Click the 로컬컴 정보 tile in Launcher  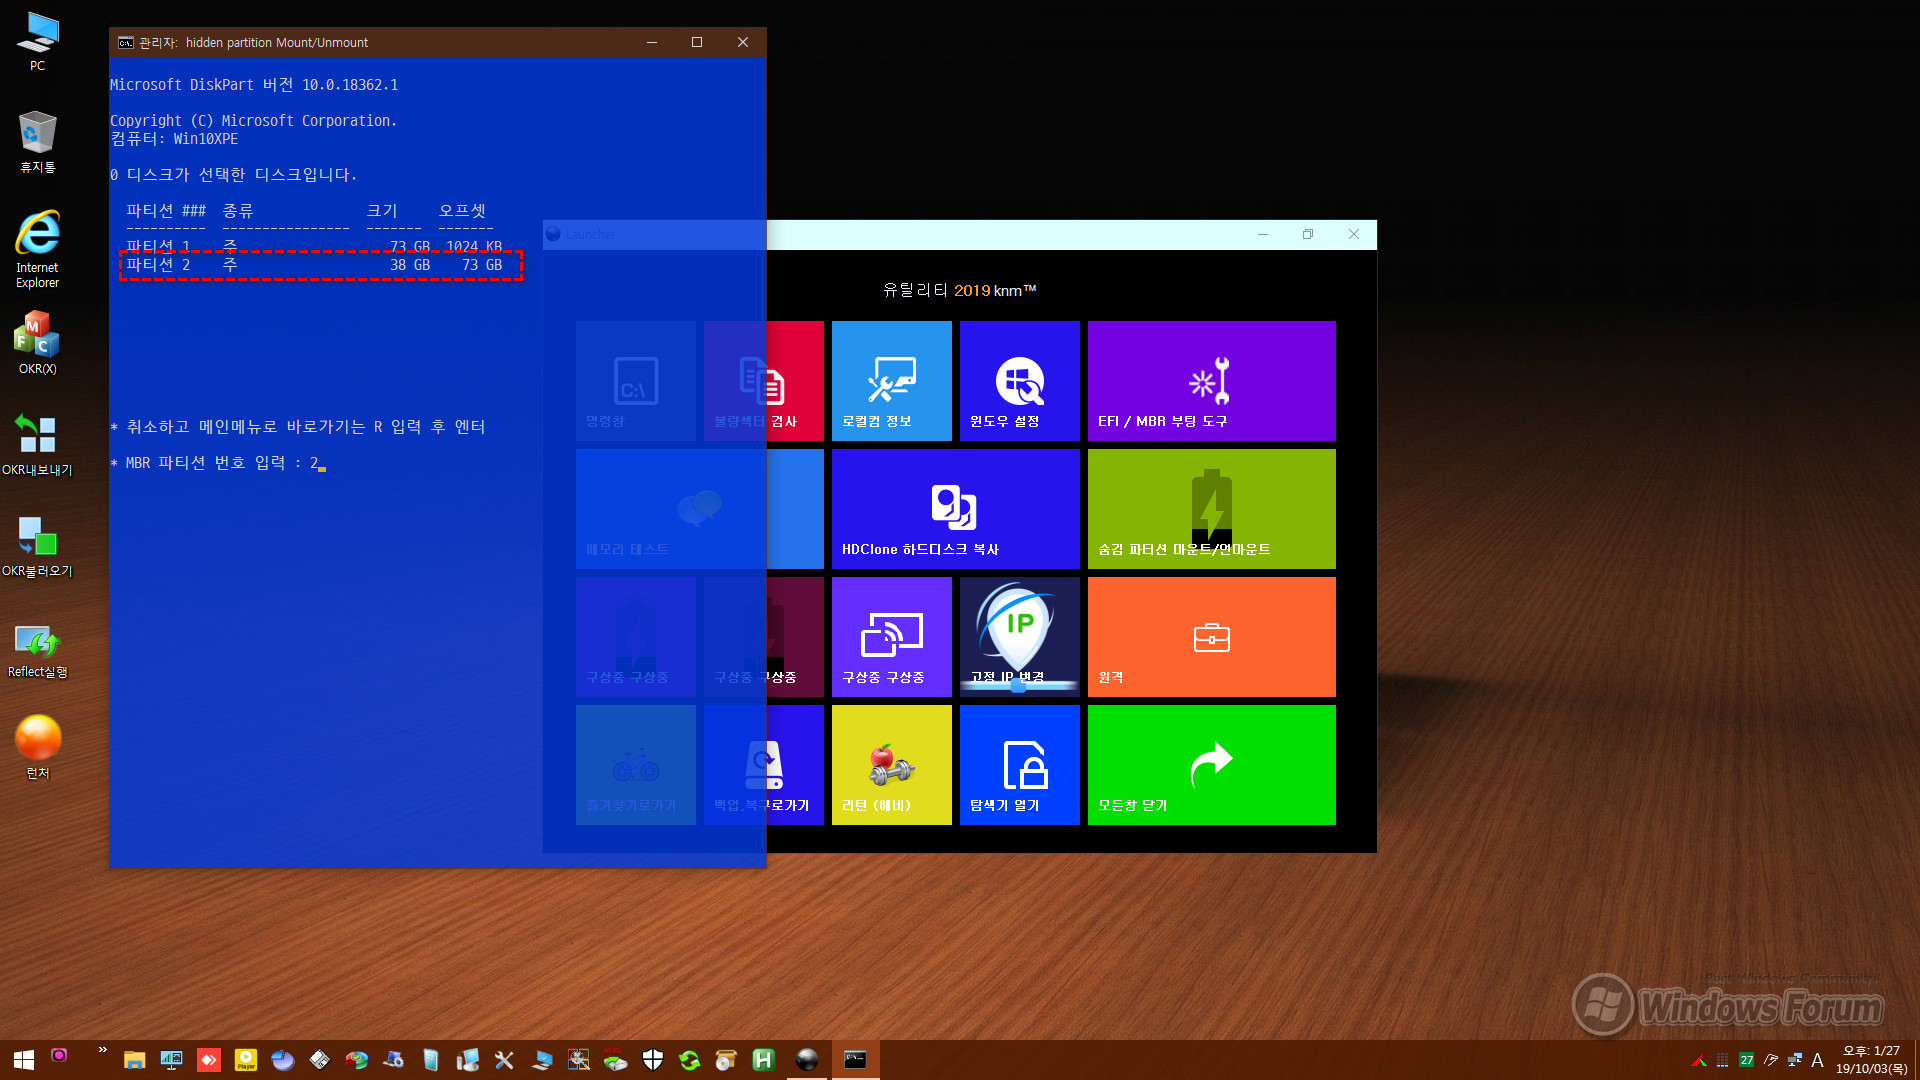891,381
